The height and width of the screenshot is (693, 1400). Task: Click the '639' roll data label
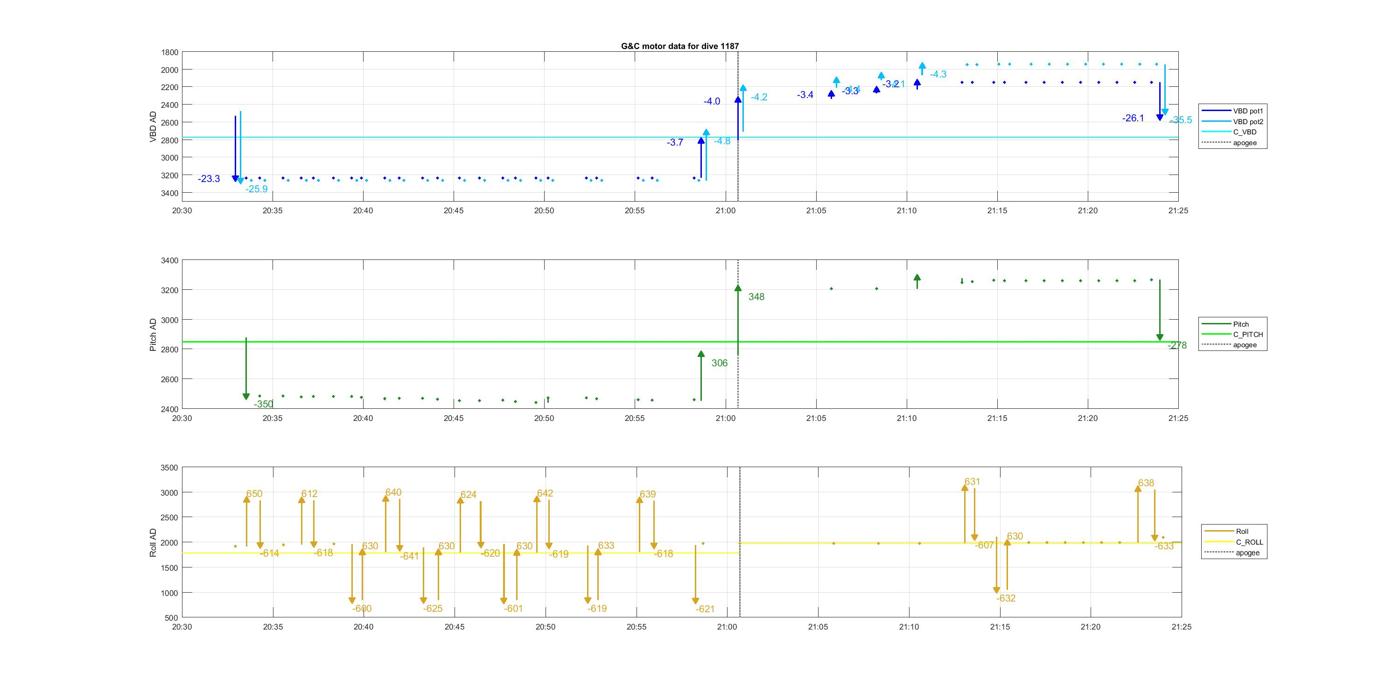point(648,495)
